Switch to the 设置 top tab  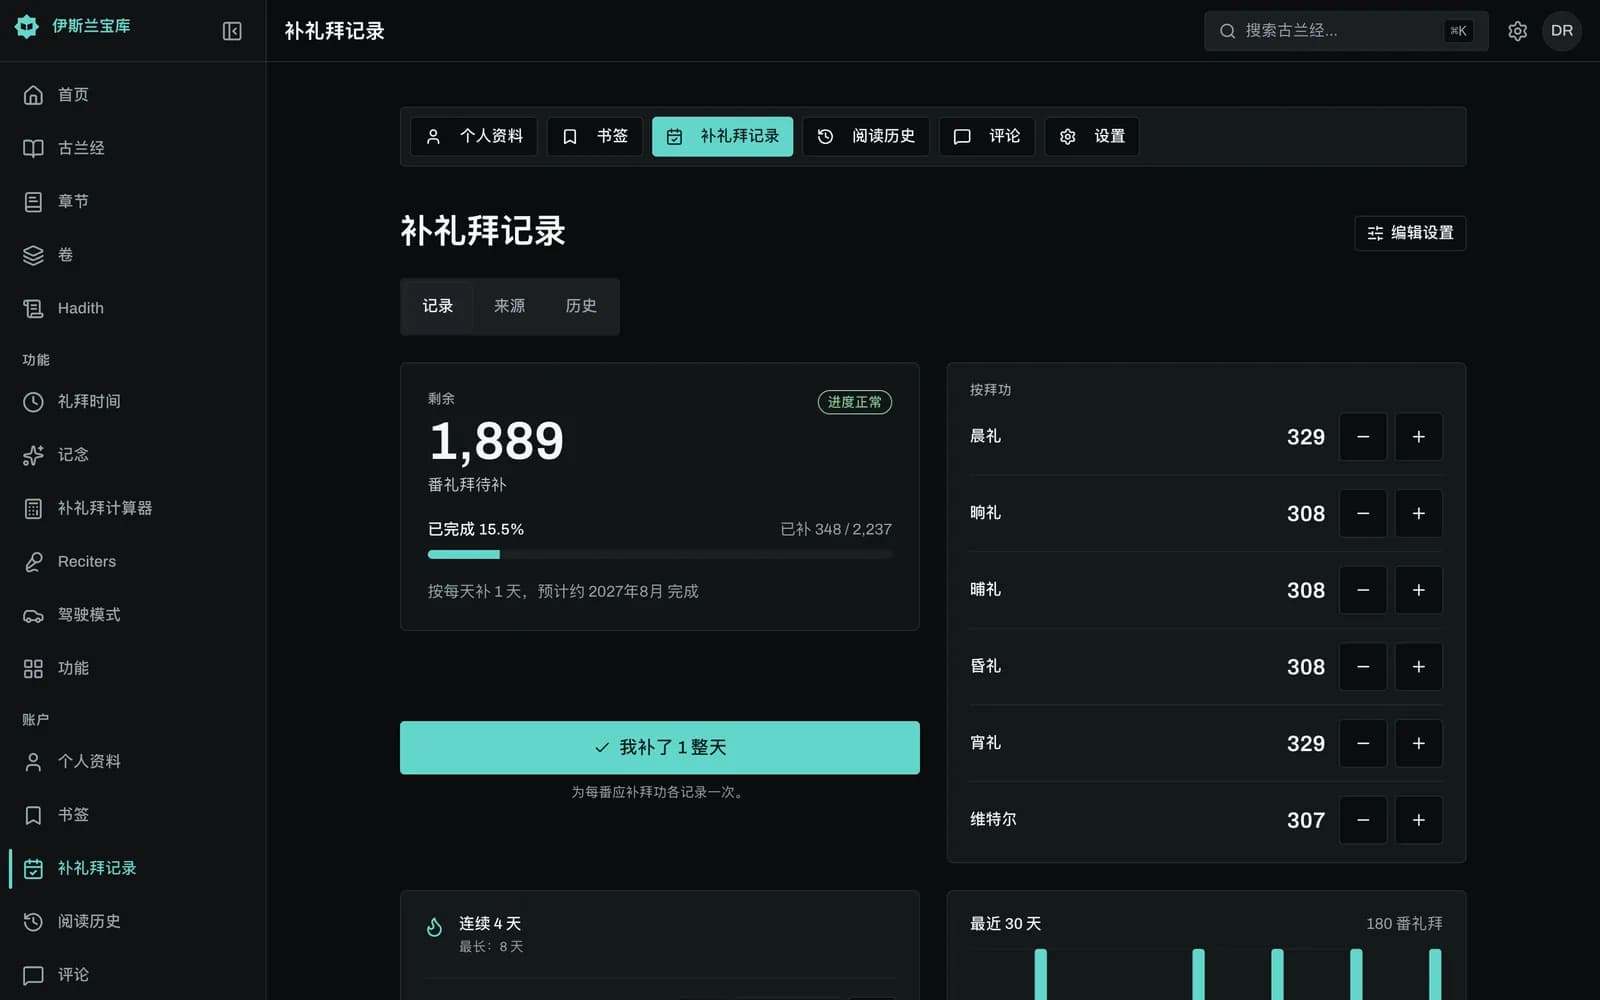[x=1092, y=136]
